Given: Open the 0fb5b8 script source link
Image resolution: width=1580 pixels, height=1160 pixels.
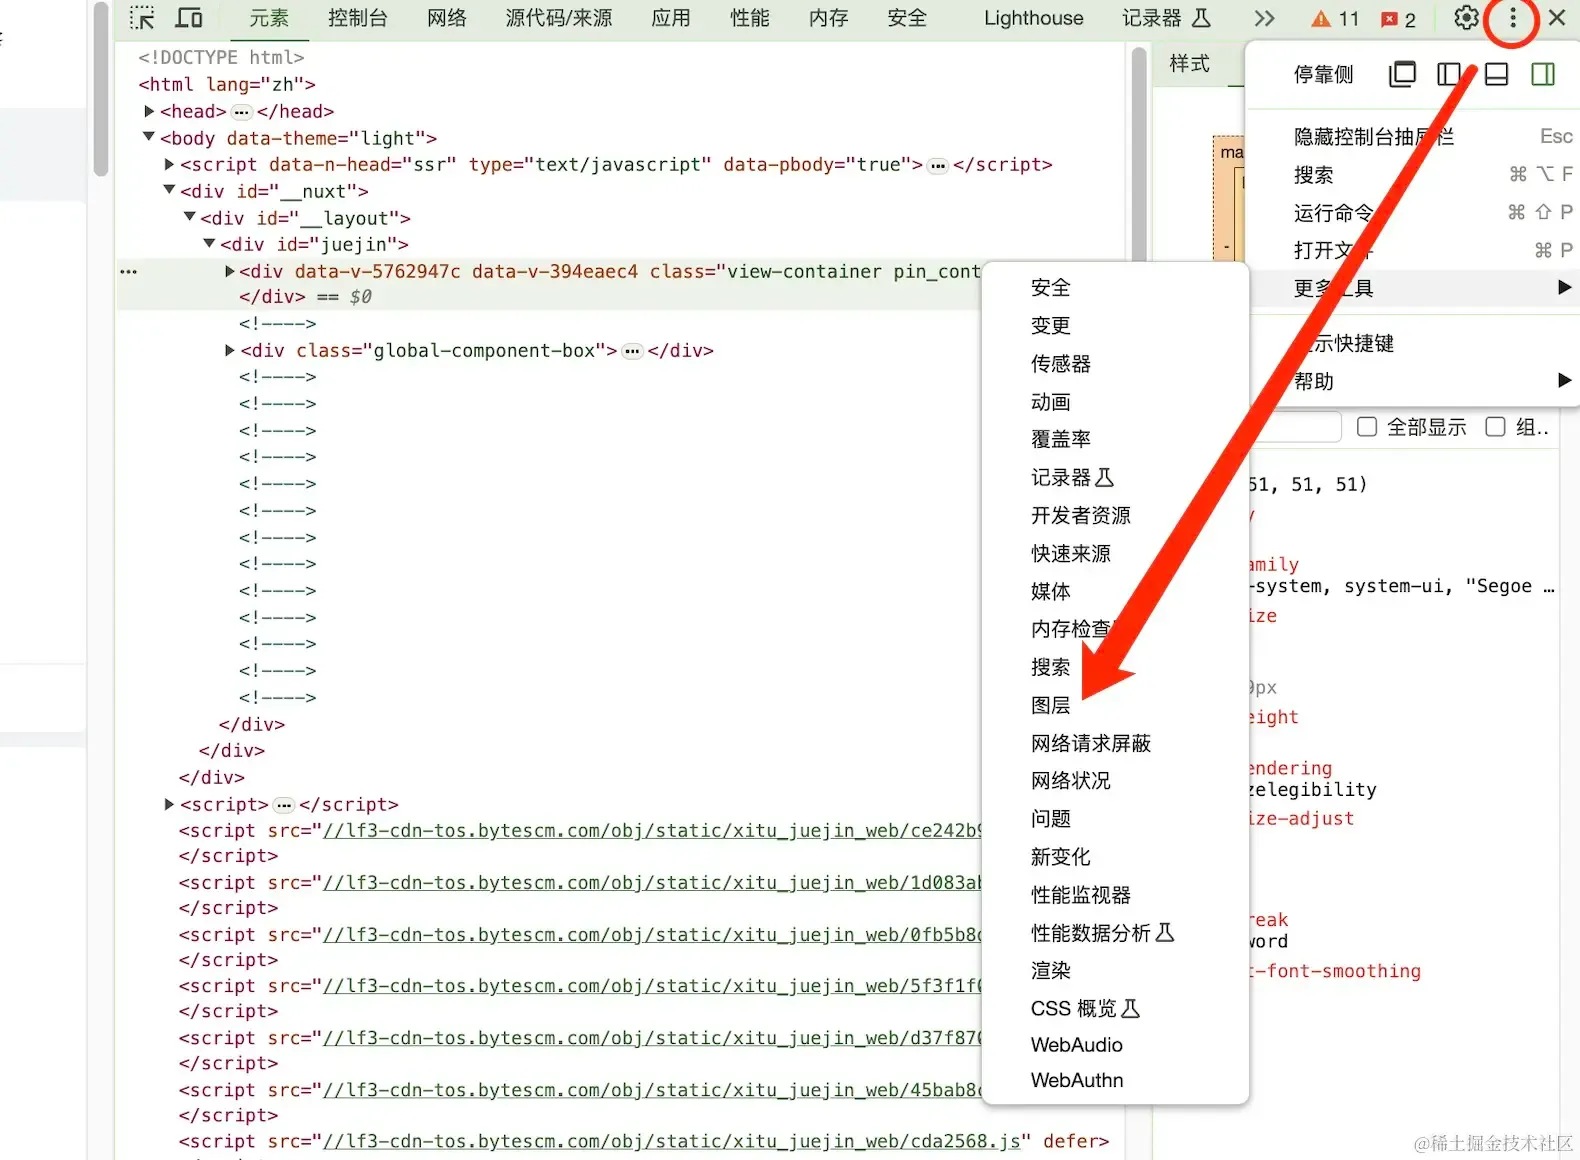Looking at the screenshot, I should pos(652,935).
